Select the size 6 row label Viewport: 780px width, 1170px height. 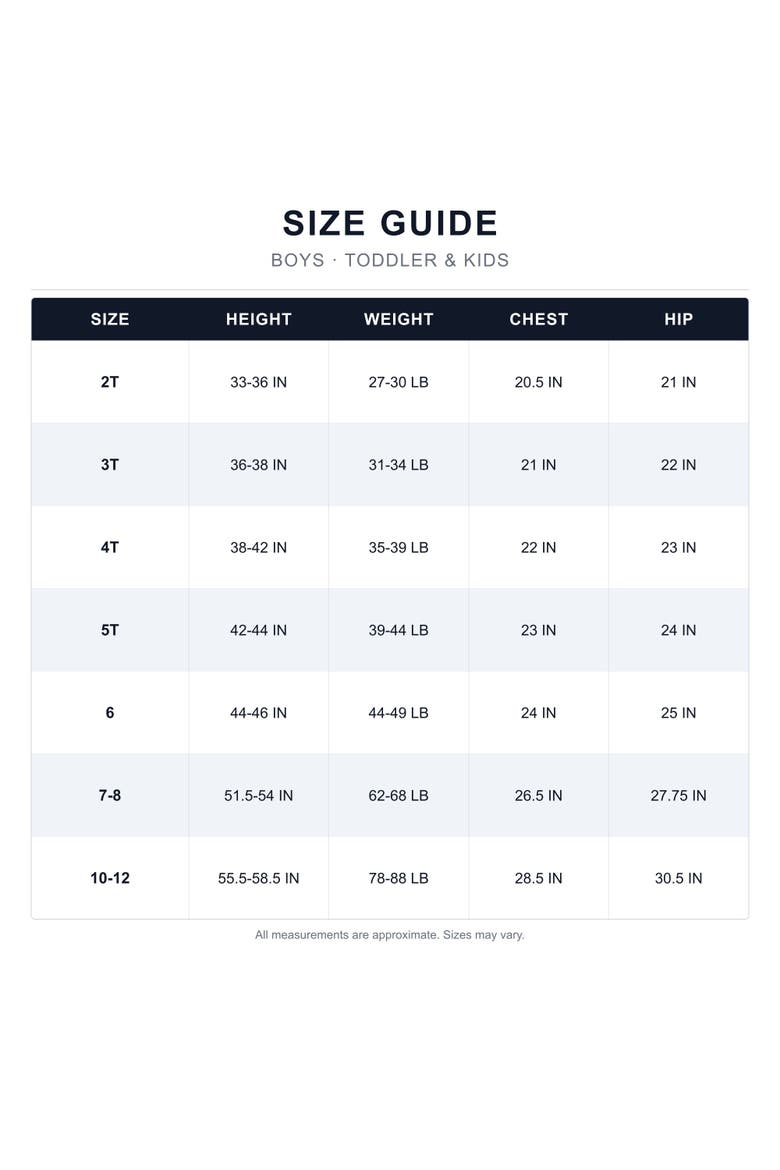(110, 713)
